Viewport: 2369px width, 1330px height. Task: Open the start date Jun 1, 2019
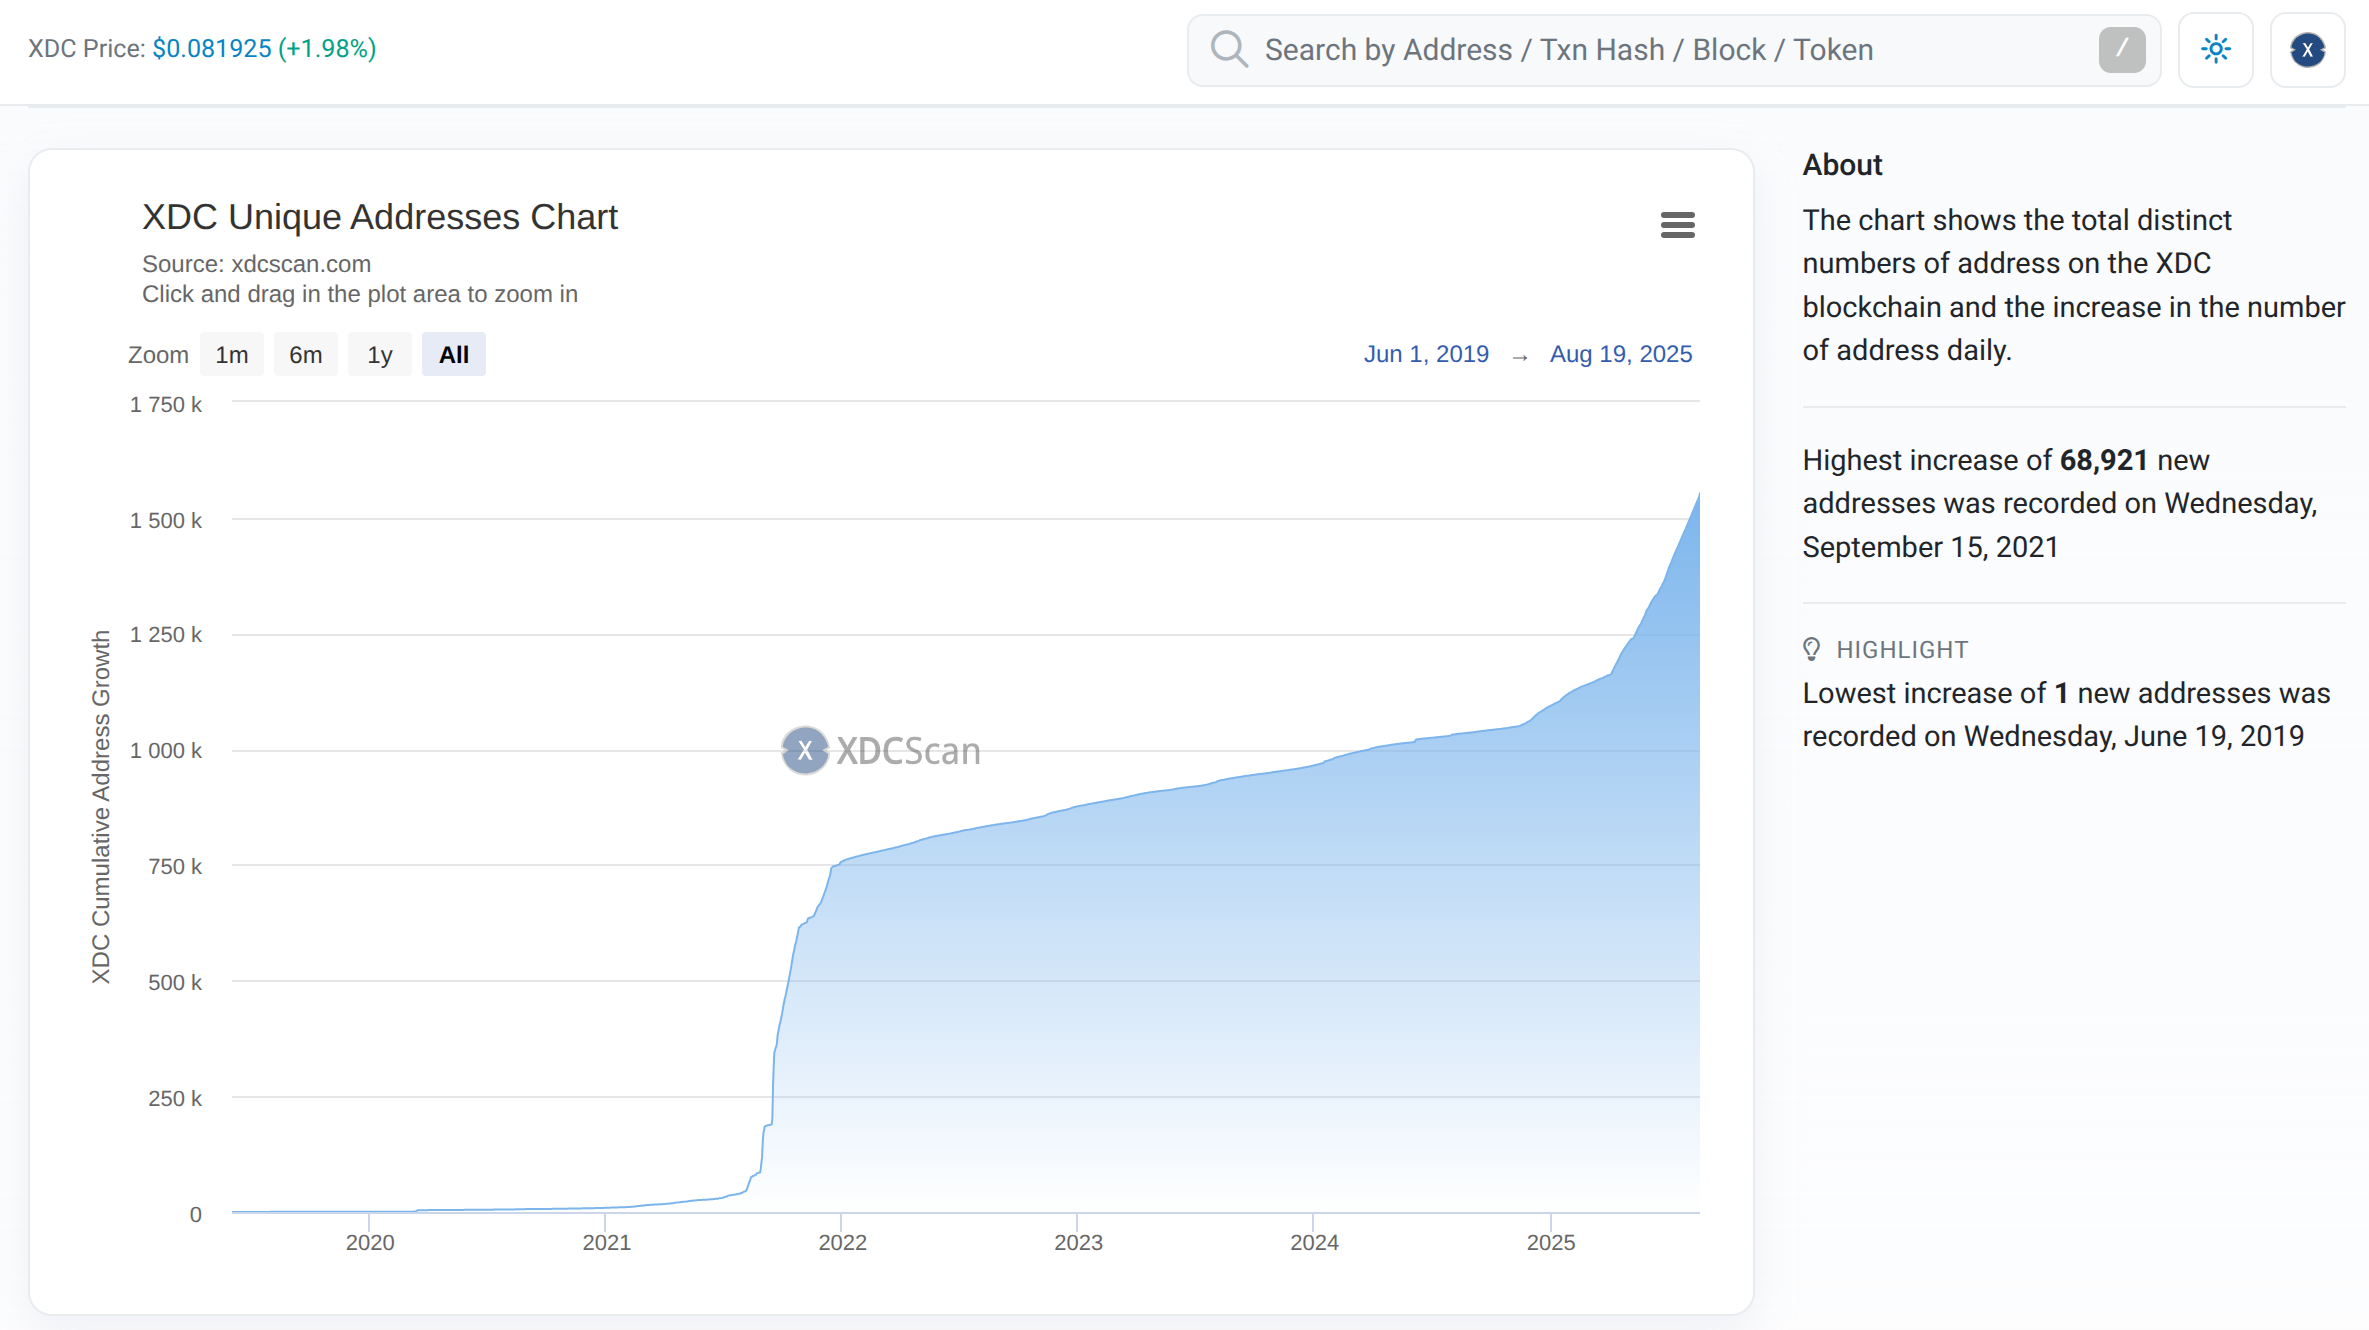1427,354
